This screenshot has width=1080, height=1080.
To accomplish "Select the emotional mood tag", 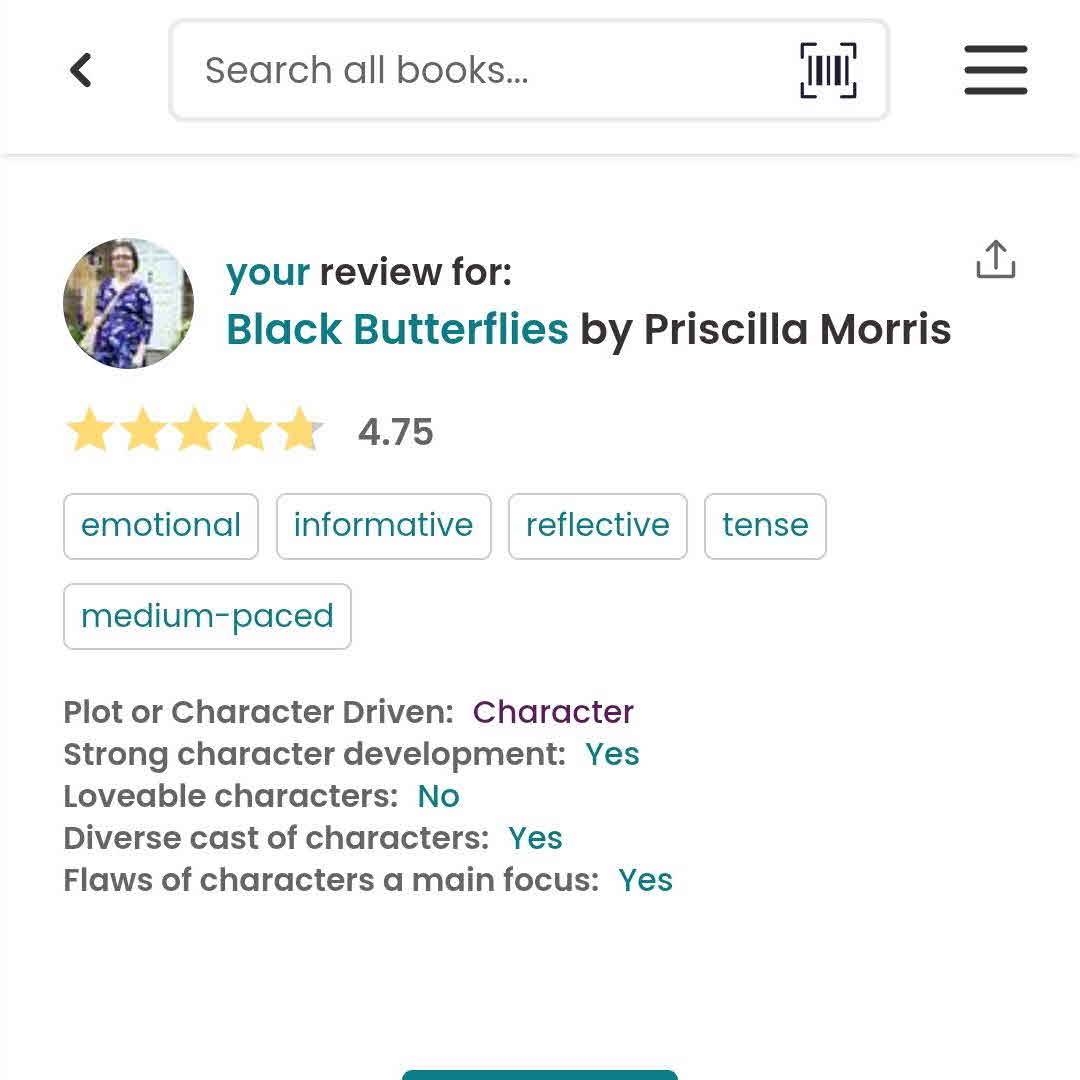I will pyautogui.click(x=161, y=526).
